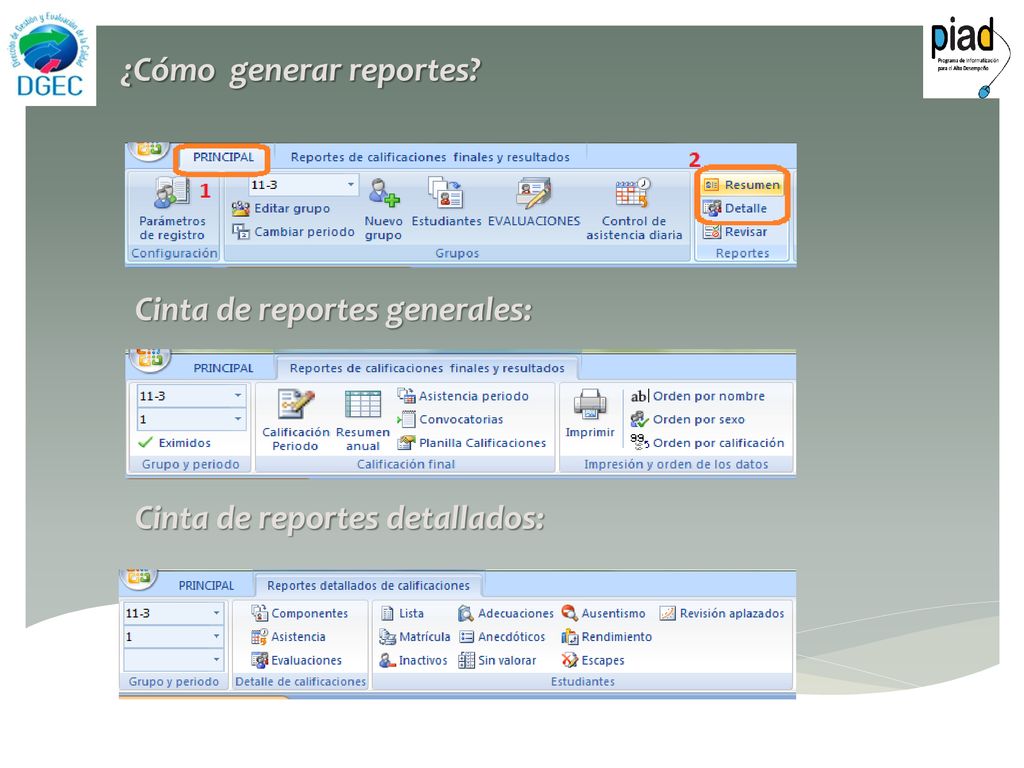Image resolution: width=1024 pixels, height=768 pixels.
Task: Click Revisar in the Reportes group
Action: [x=735, y=232]
